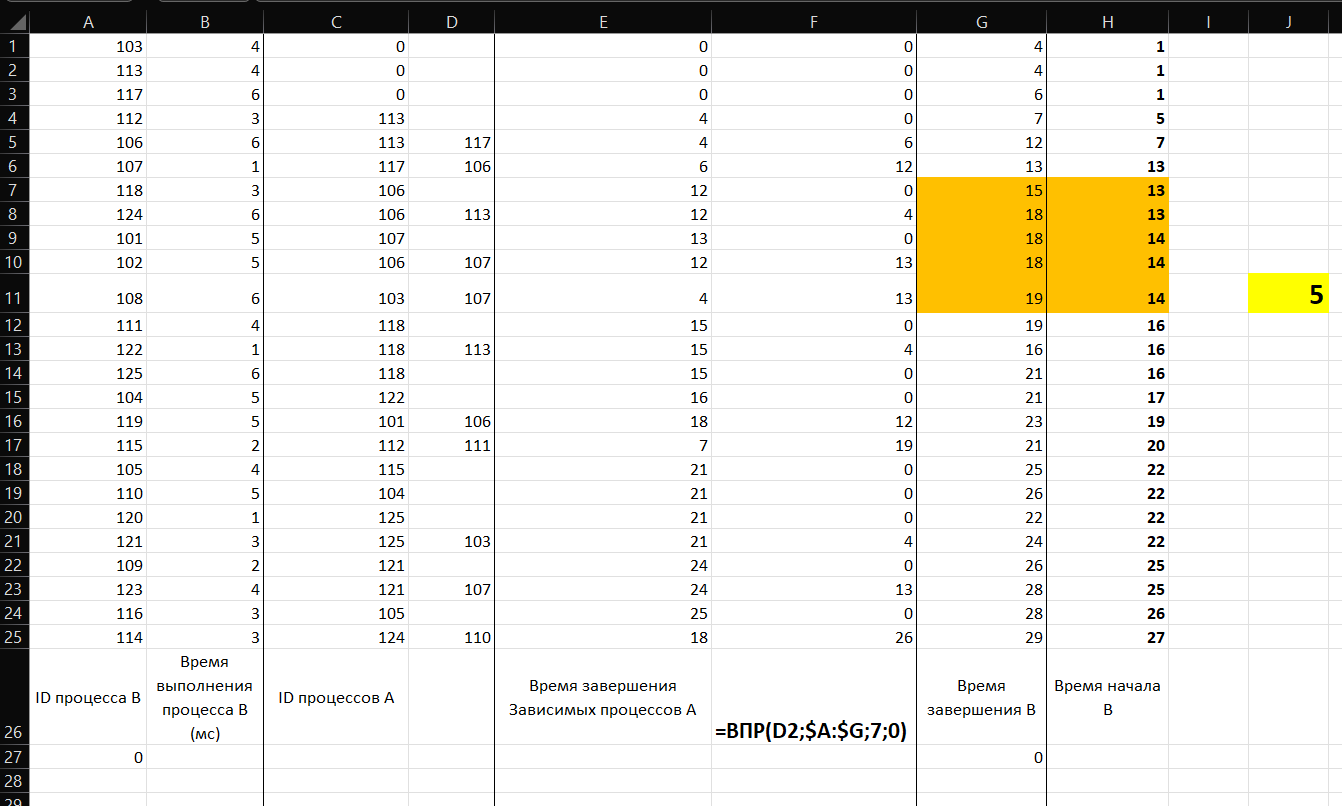Click the 'ID процесса B' header cell
The height and width of the screenshot is (806, 1342).
click(x=88, y=697)
